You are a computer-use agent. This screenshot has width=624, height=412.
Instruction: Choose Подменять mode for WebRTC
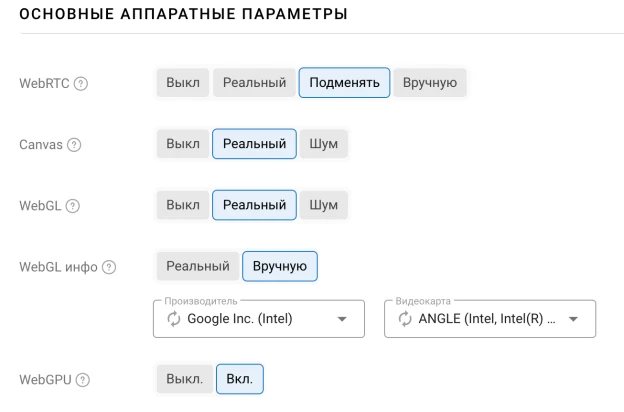344,83
